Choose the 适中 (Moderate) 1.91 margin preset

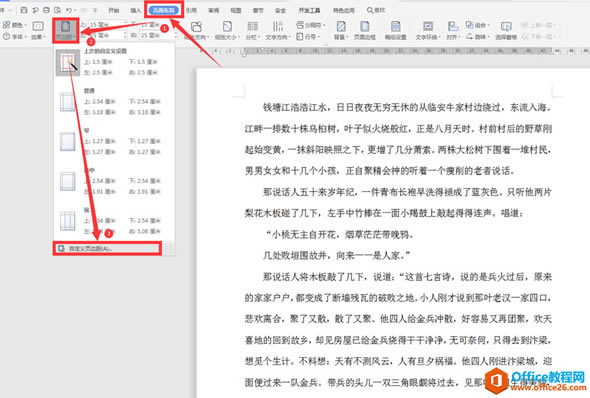point(114,181)
